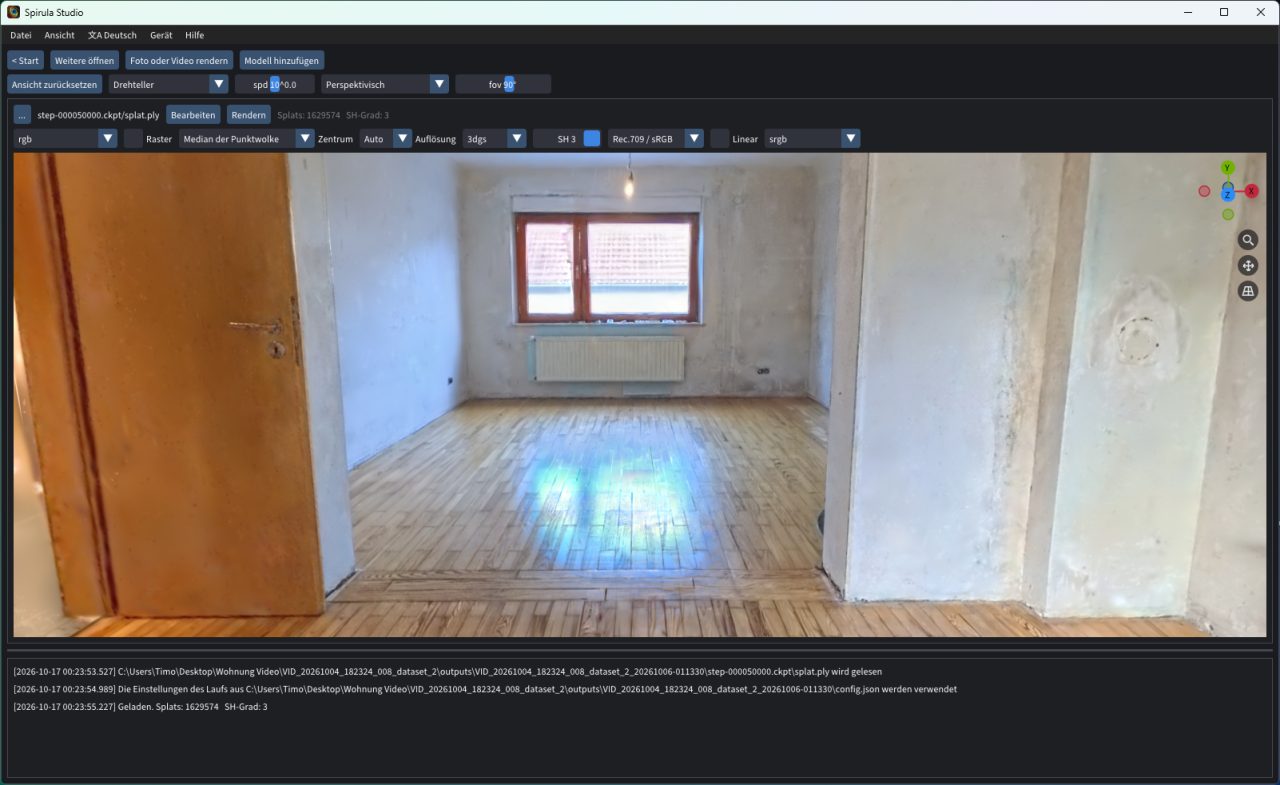Reset view with Ansicht zurücksetzen
This screenshot has width=1280, height=785.
click(x=55, y=84)
